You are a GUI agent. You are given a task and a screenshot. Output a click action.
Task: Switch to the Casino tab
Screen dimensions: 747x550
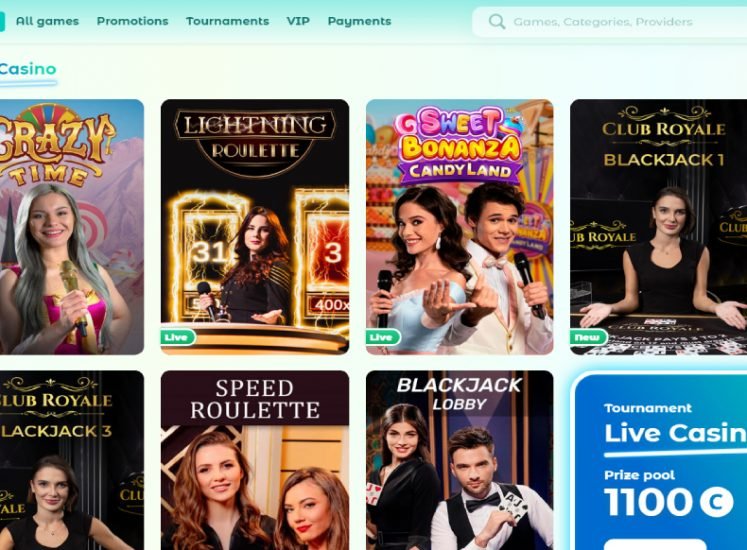(x=28, y=70)
